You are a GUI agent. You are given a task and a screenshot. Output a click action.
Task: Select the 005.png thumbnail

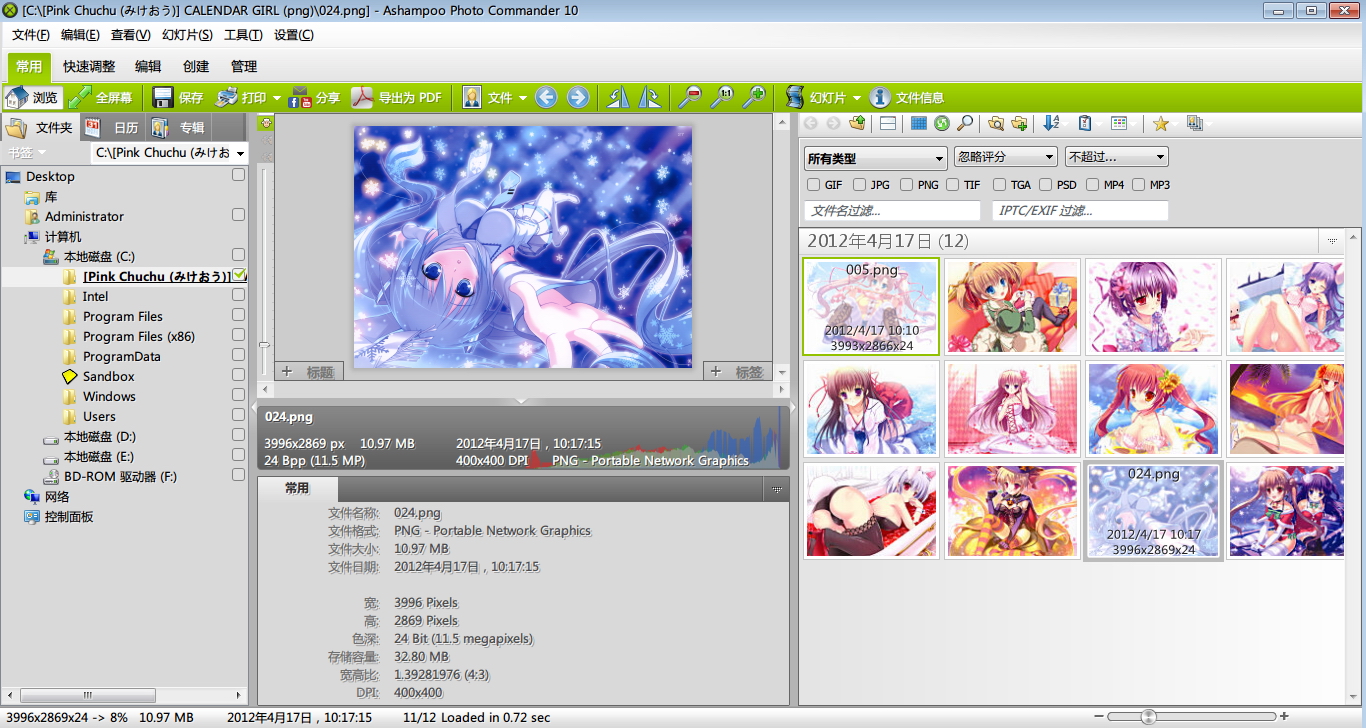[871, 306]
